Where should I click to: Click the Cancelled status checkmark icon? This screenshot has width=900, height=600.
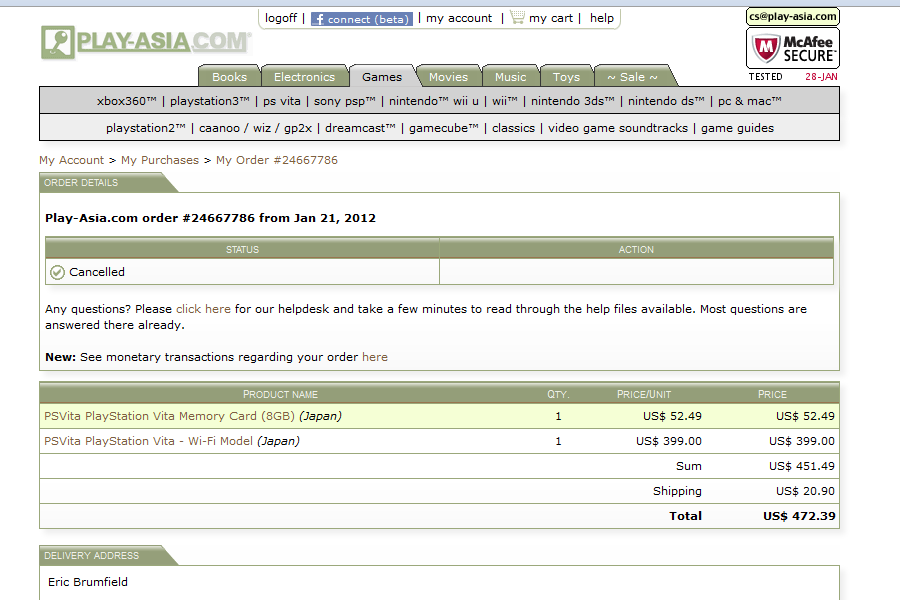[x=57, y=272]
